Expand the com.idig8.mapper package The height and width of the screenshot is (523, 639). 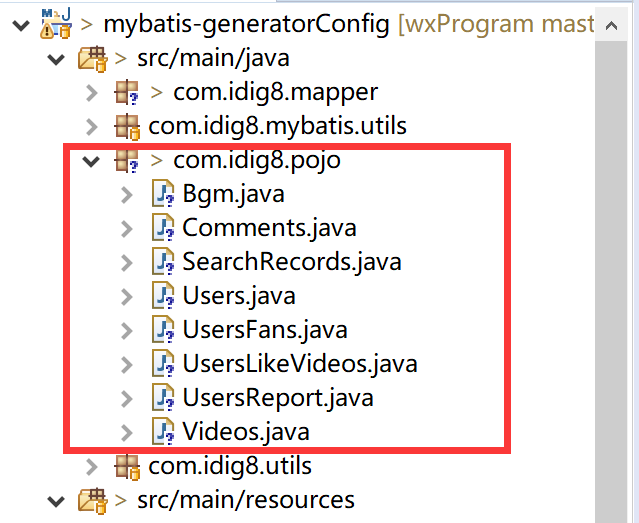click(x=92, y=93)
